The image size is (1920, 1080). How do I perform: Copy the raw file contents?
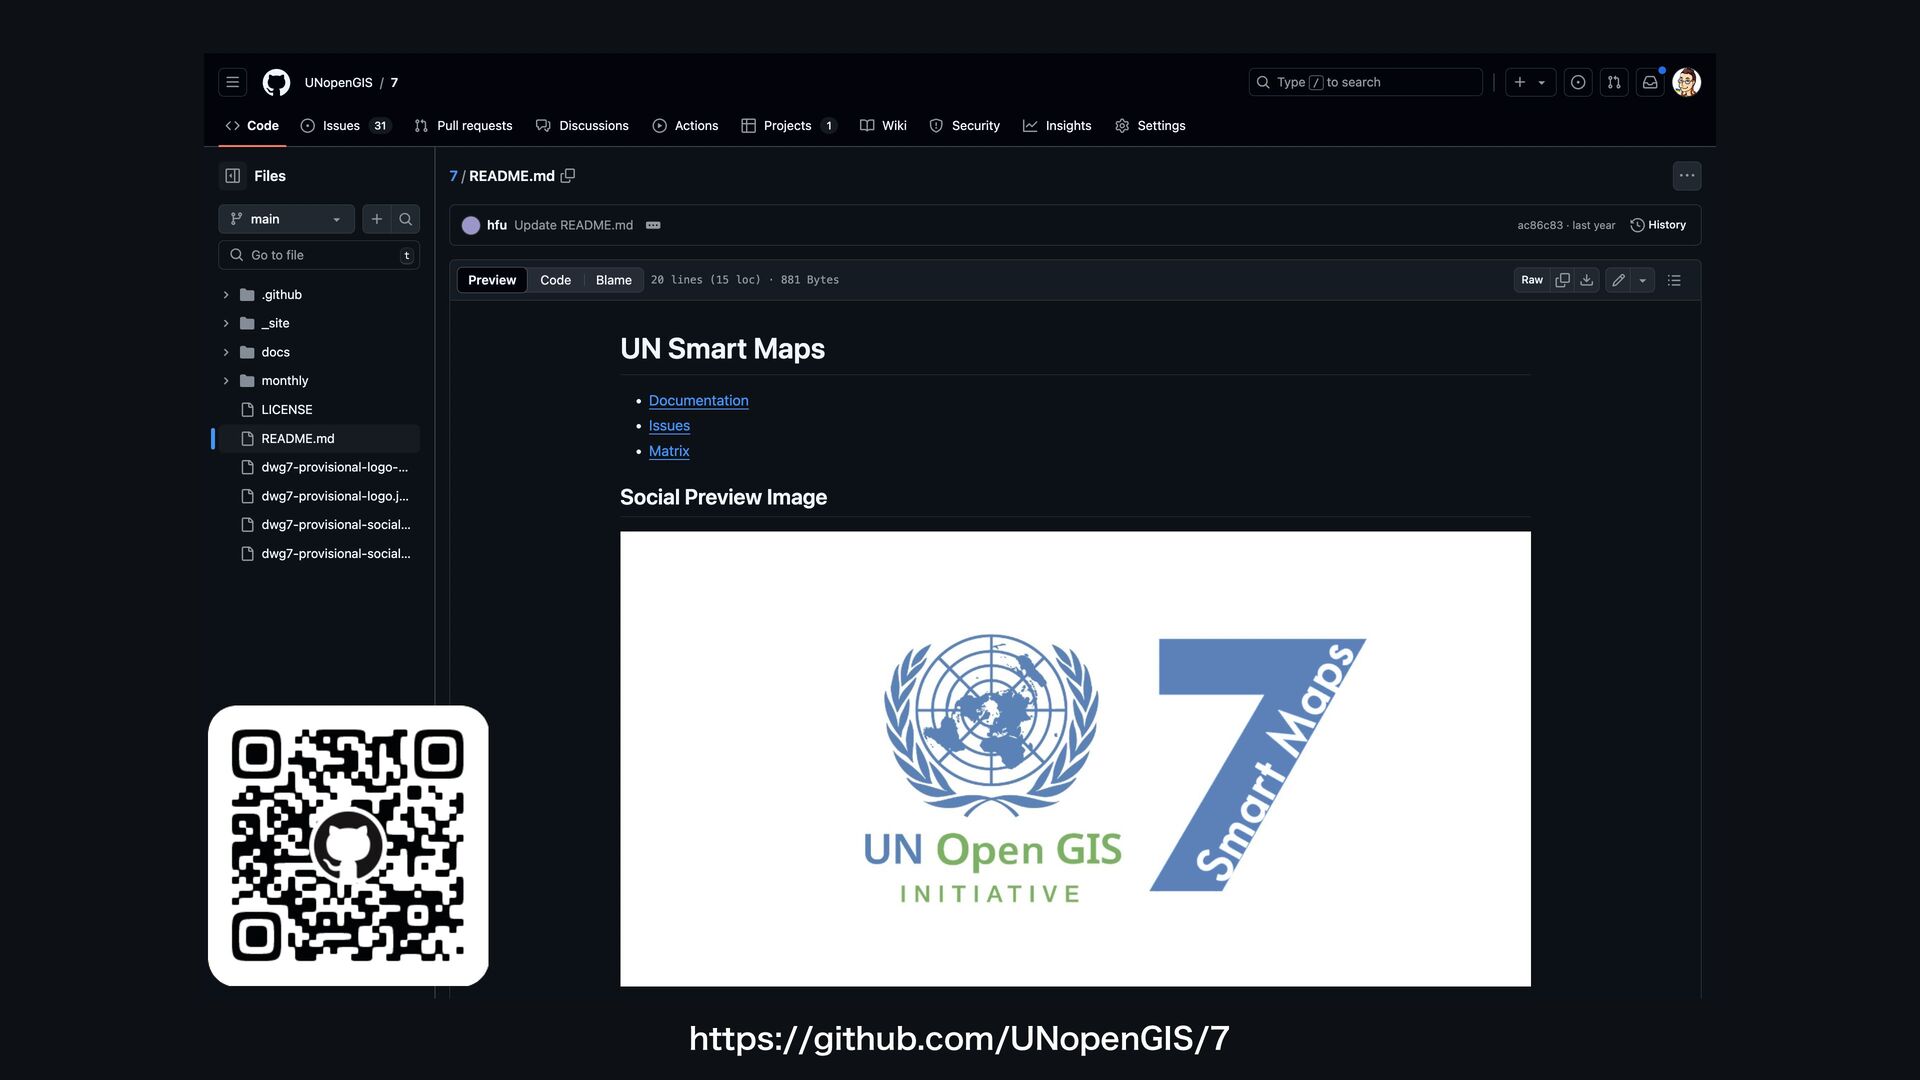[x=1562, y=280]
